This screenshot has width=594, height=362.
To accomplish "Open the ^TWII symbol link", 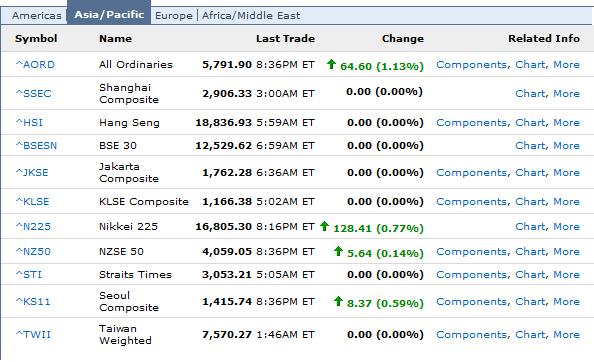I will click(x=33, y=334).
